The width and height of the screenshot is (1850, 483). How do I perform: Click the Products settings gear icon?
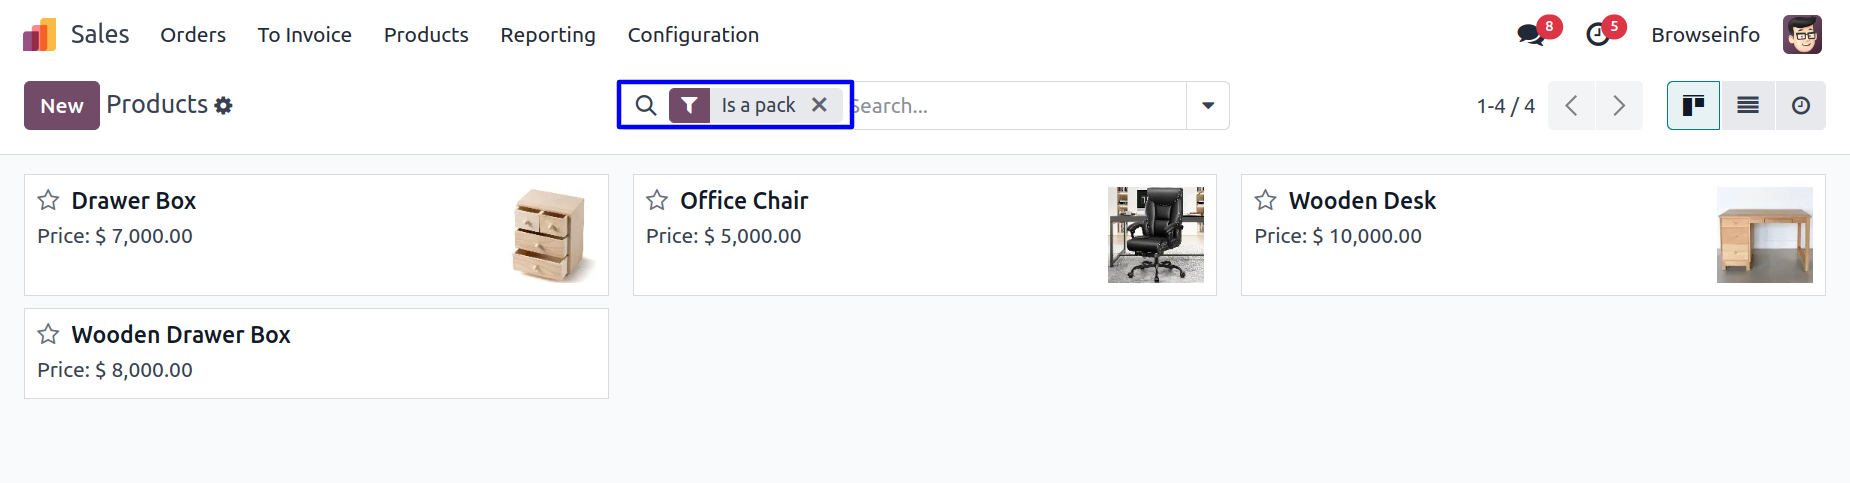pyautogui.click(x=224, y=106)
